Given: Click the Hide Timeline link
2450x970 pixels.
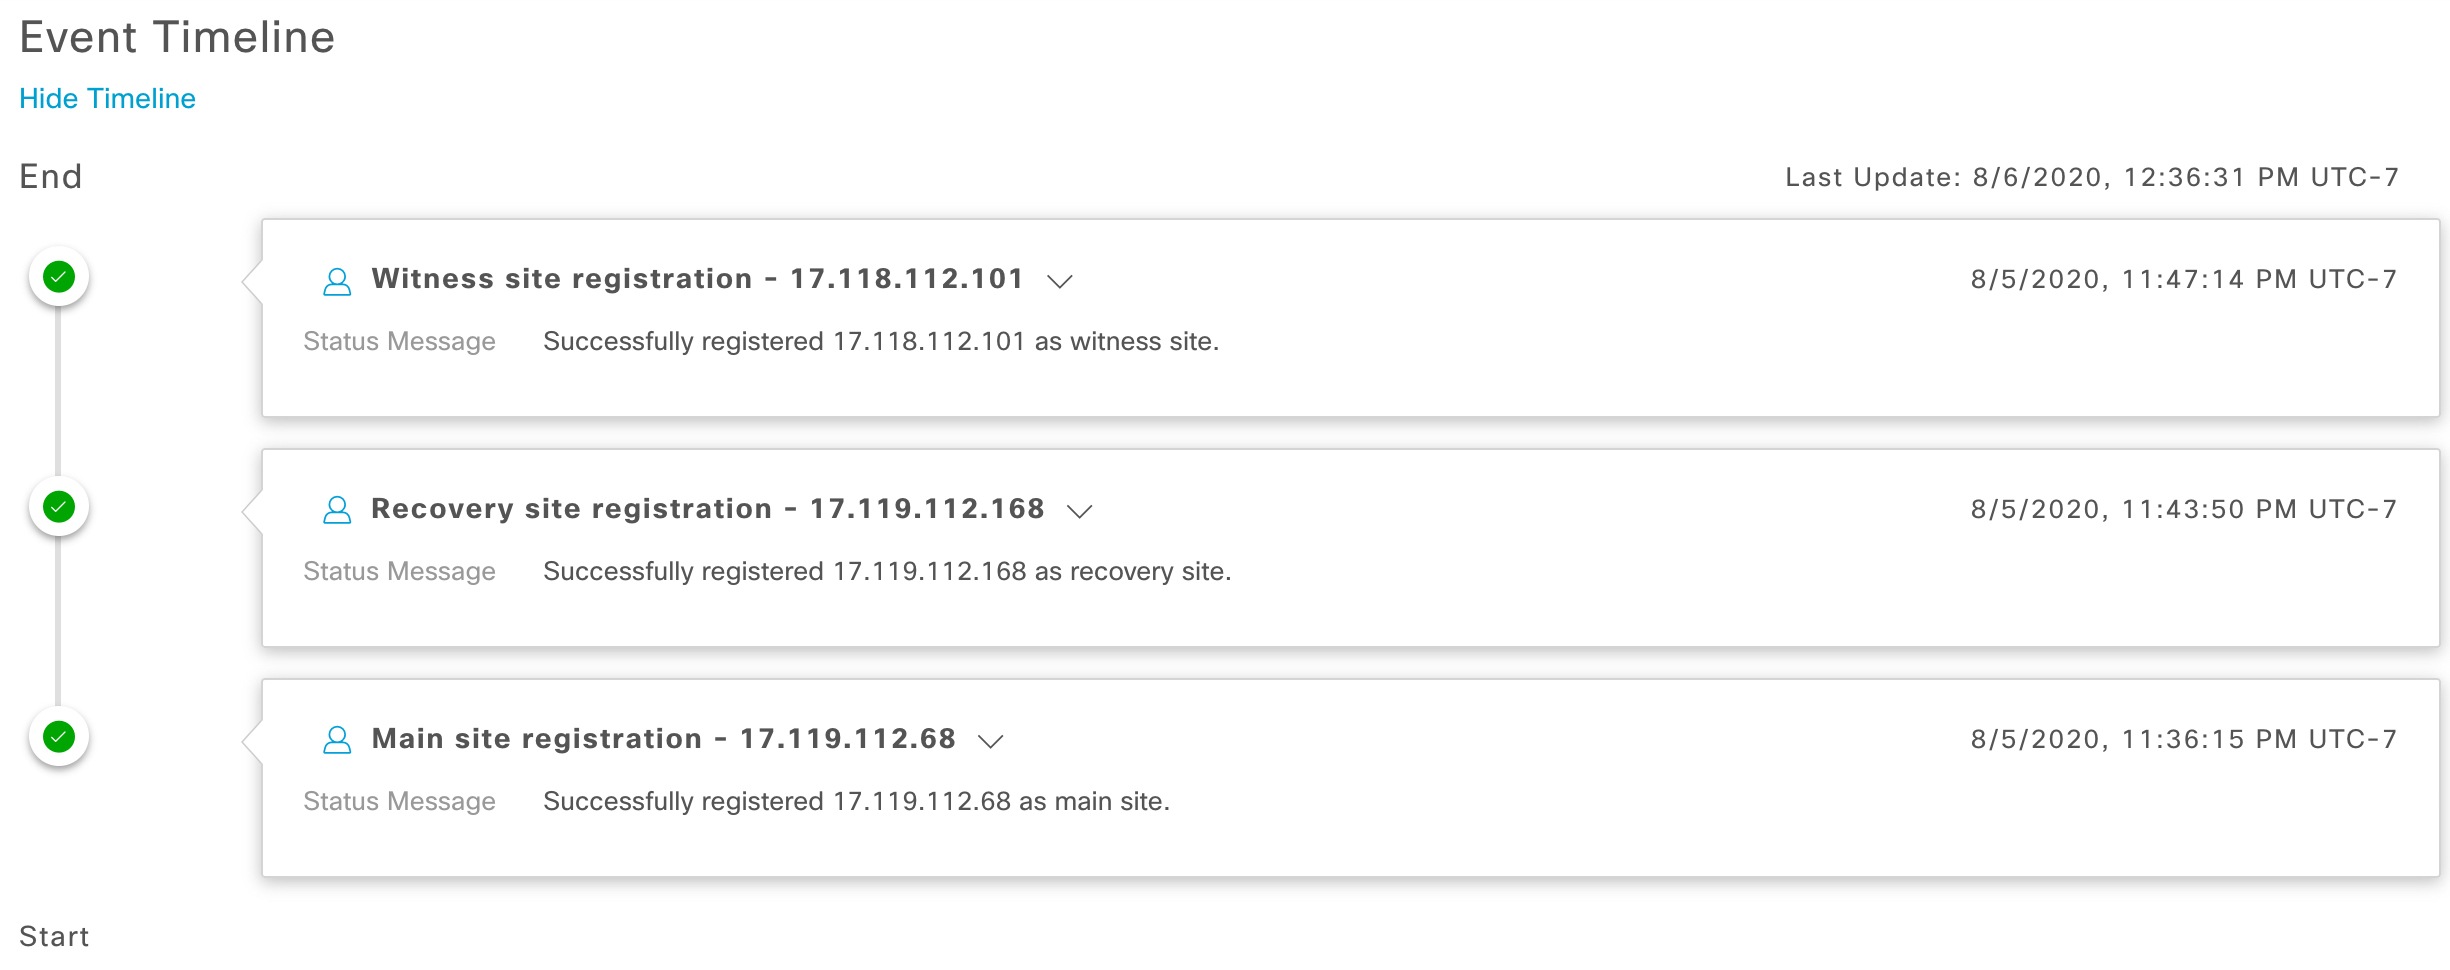Looking at the screenshot, I should (x=107, y=99).
